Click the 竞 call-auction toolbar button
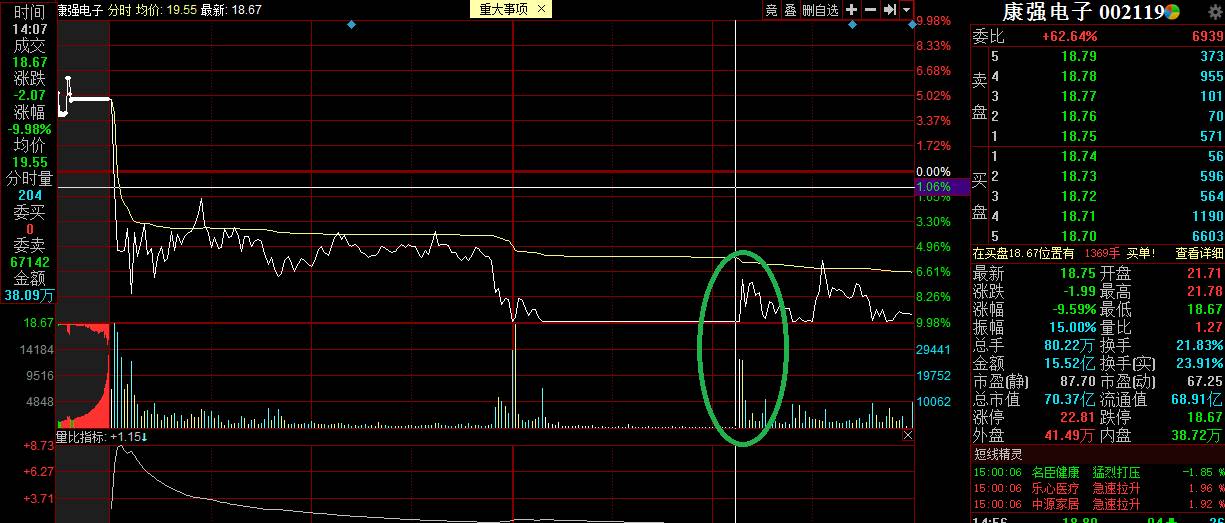Viewport: 1225px width, 523px height. pos(771,10)
